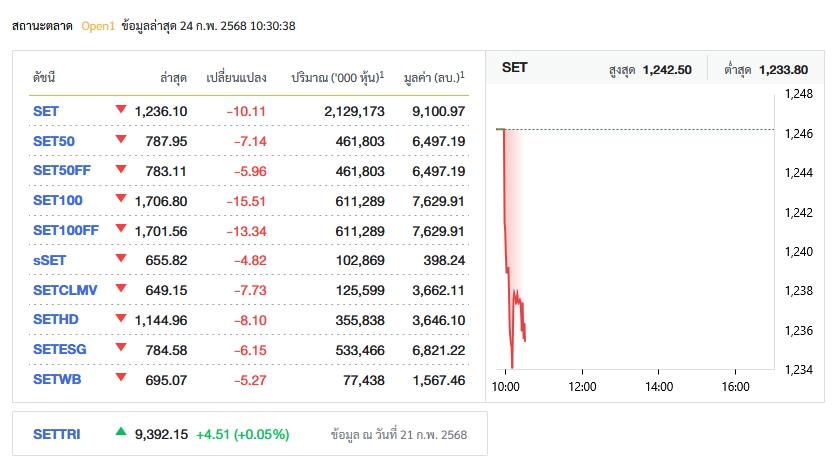This screenshot has height=465, width=835.
Task: Click the red down arrow beside SETHD
Action: (121, 318)
